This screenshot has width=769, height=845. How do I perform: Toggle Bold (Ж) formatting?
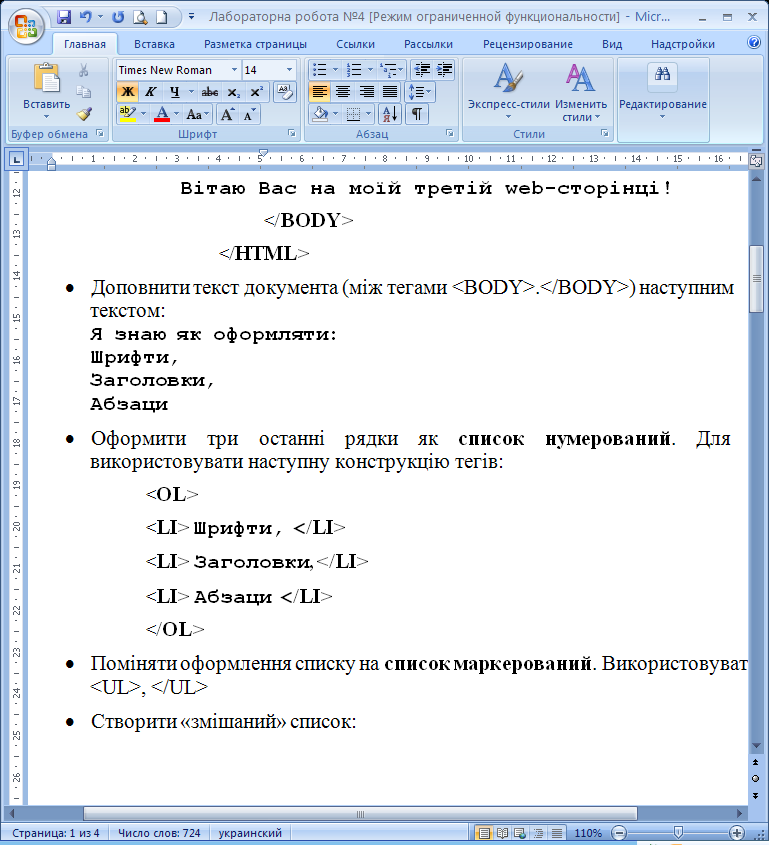pos(127,92)
